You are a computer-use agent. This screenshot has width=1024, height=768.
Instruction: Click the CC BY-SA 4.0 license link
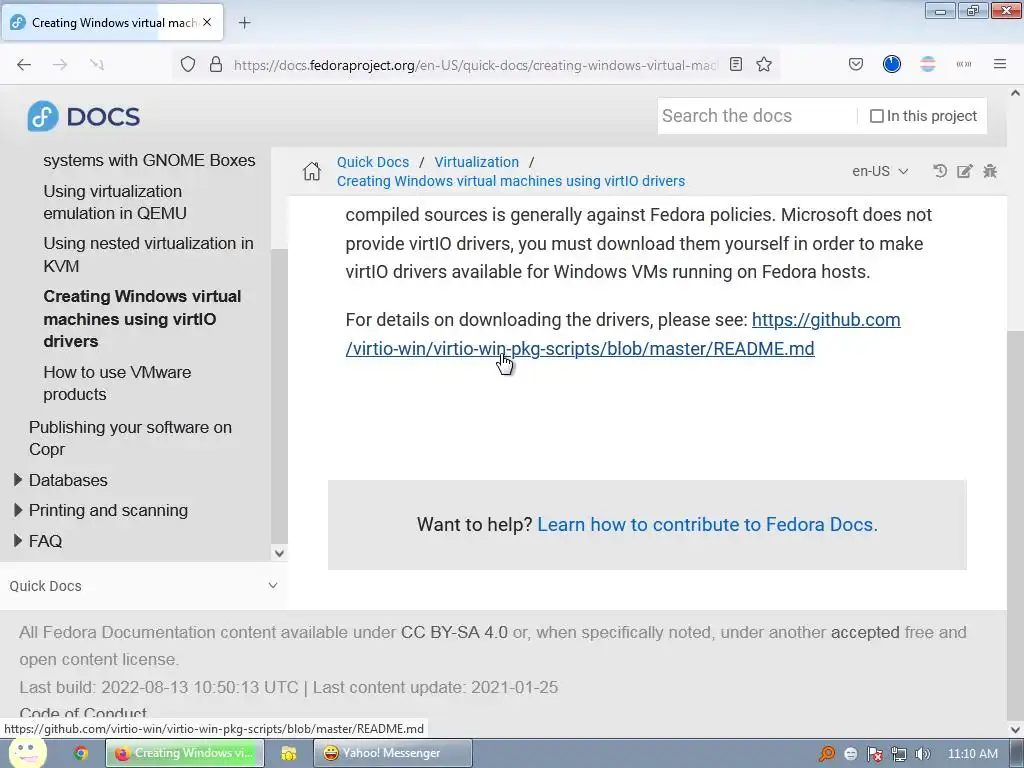pyautogui.click(x=454, y=632)
